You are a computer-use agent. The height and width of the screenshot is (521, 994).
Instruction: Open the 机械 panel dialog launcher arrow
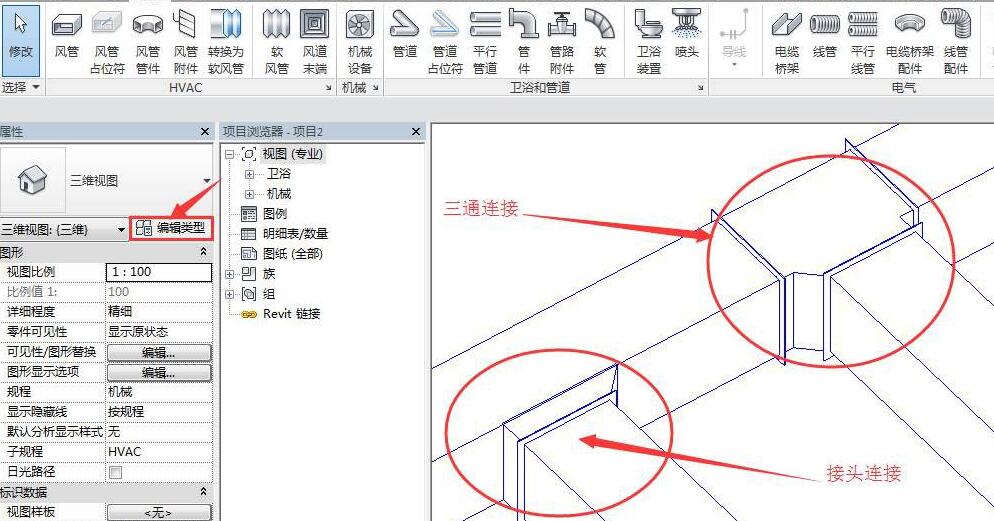click(x=376, y=88)
